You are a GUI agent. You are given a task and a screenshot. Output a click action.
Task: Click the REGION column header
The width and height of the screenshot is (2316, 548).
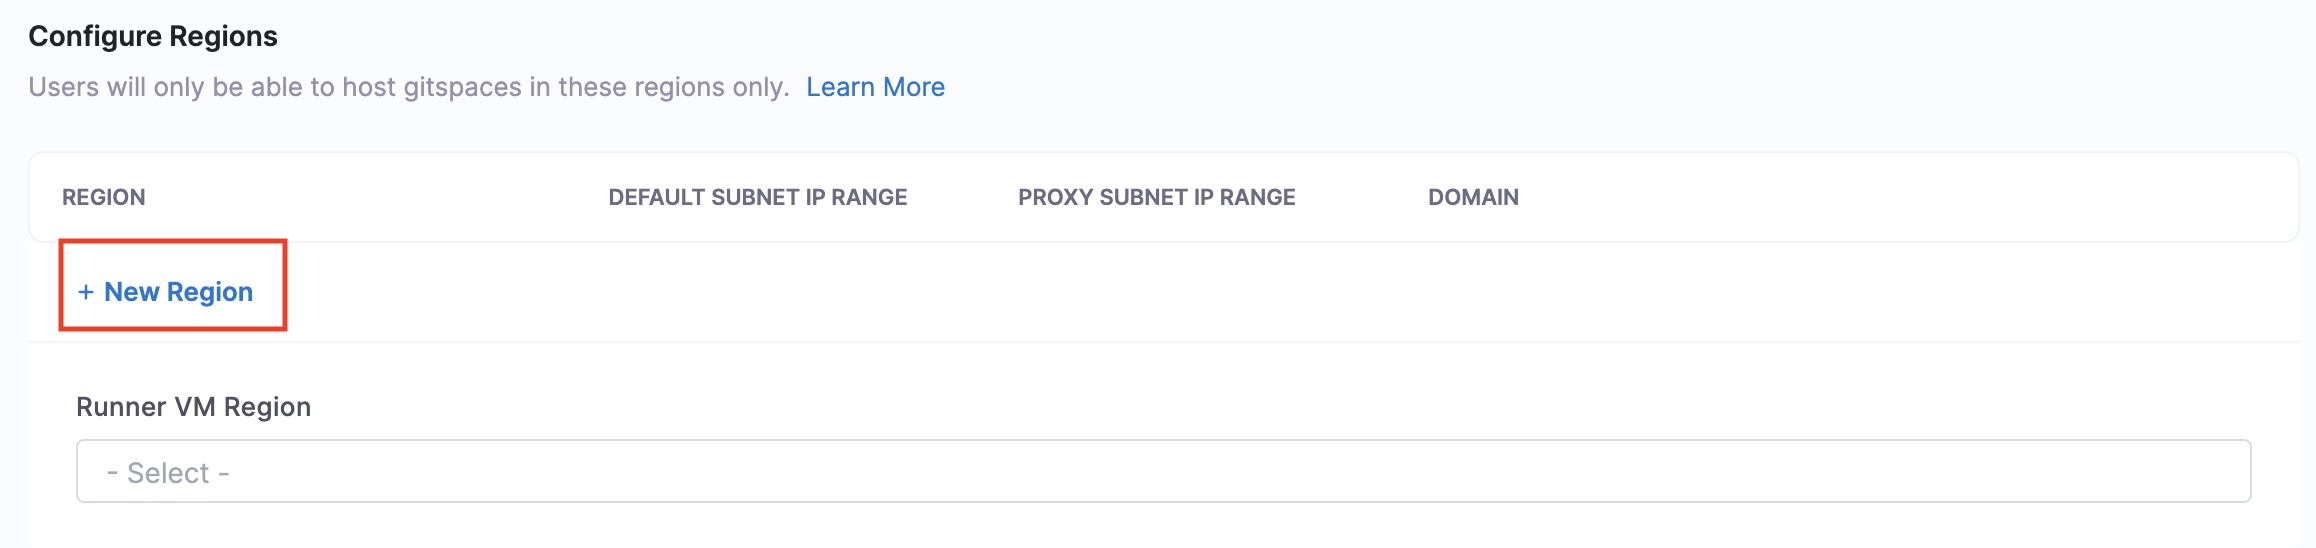coord(104,197)
